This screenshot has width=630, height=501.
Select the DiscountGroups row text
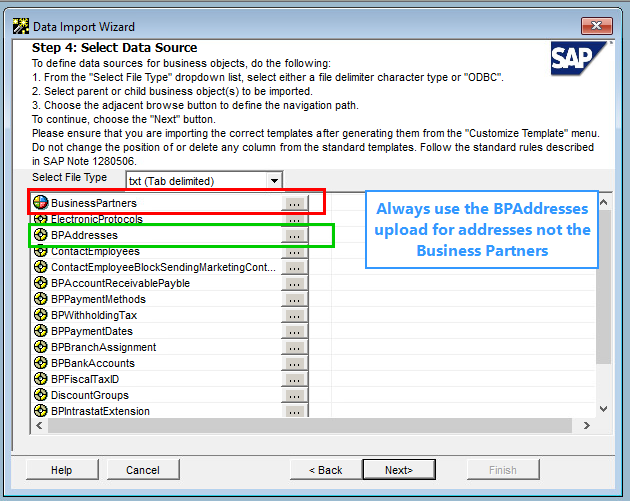[x=90, y=395]
